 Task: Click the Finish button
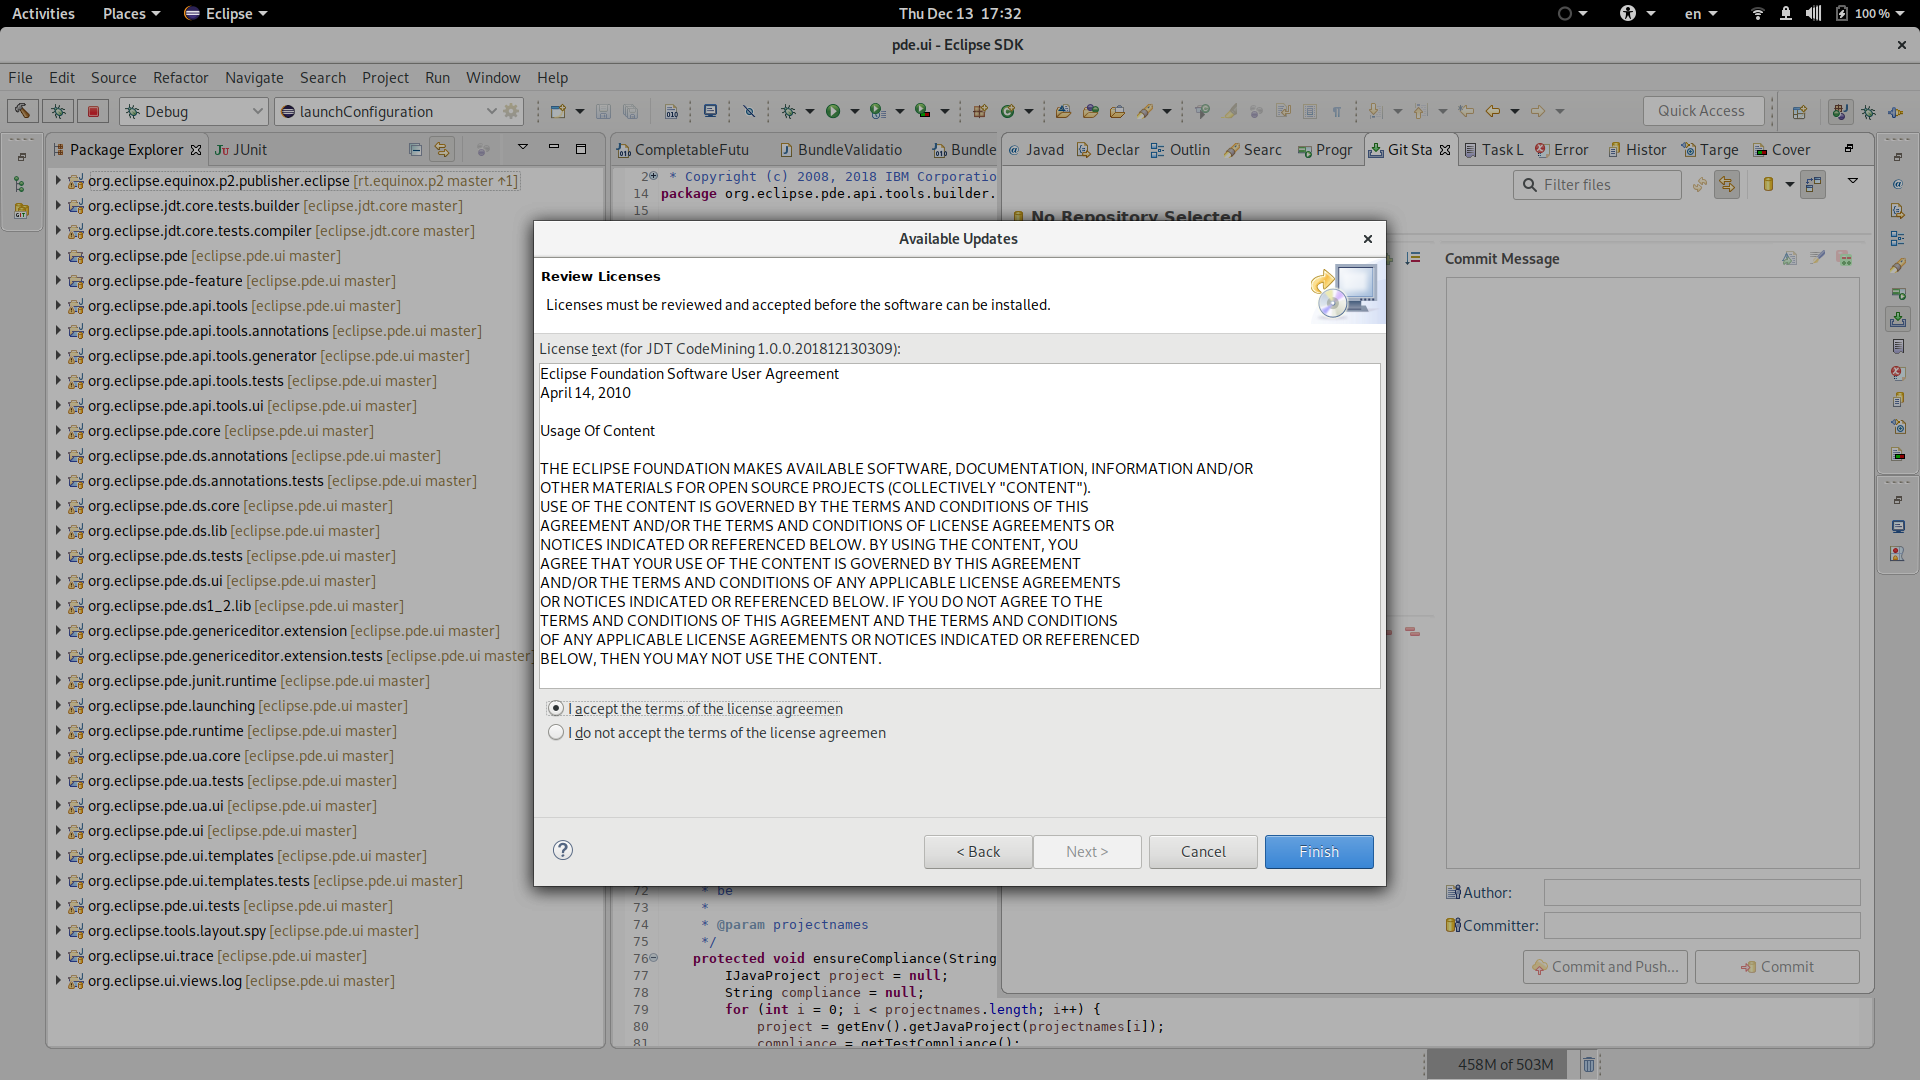pyautogui.click(x=1319, y=851)
